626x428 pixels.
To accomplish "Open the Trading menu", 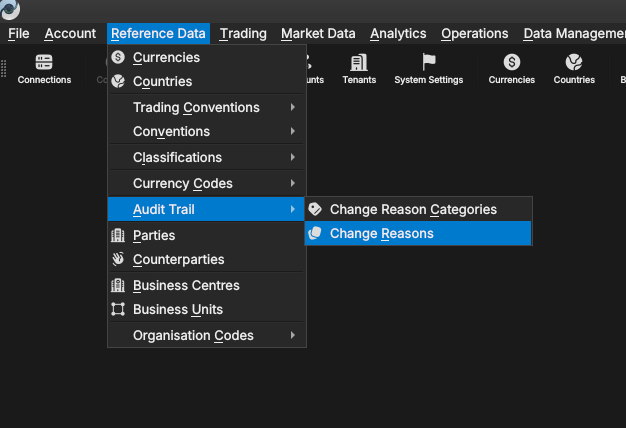I will point(243,34).
